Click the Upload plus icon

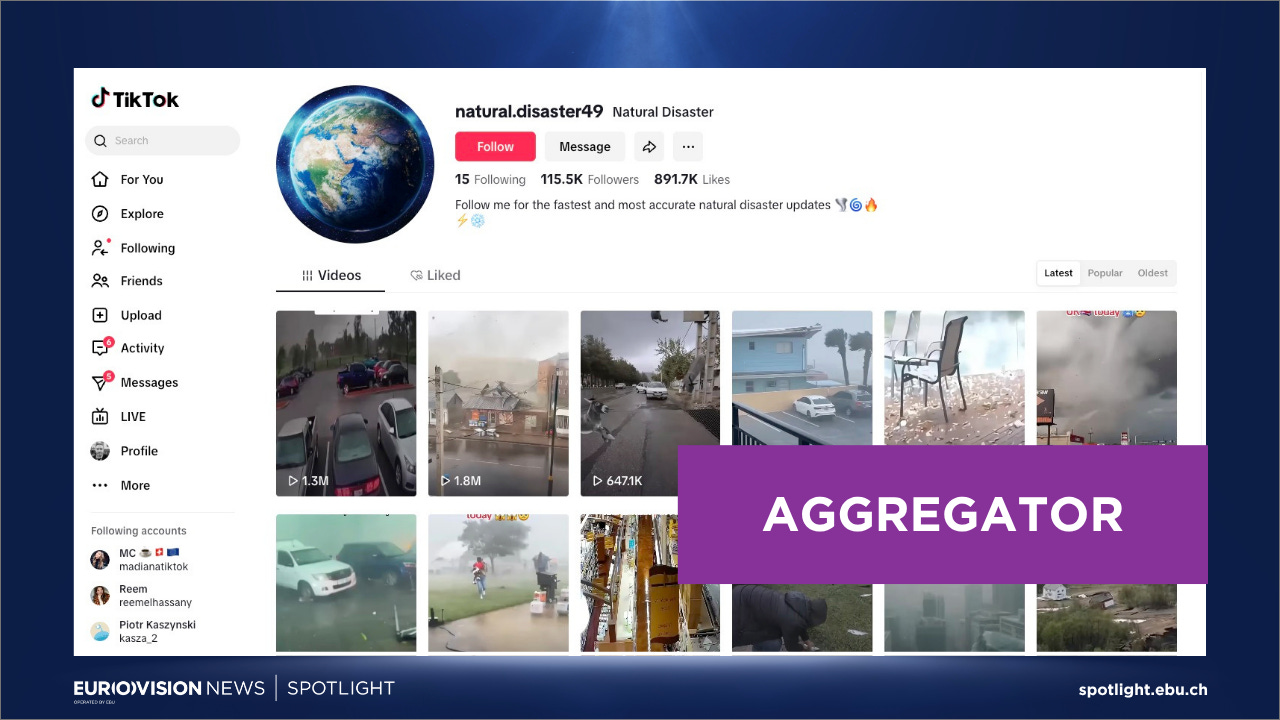(100, 315)
